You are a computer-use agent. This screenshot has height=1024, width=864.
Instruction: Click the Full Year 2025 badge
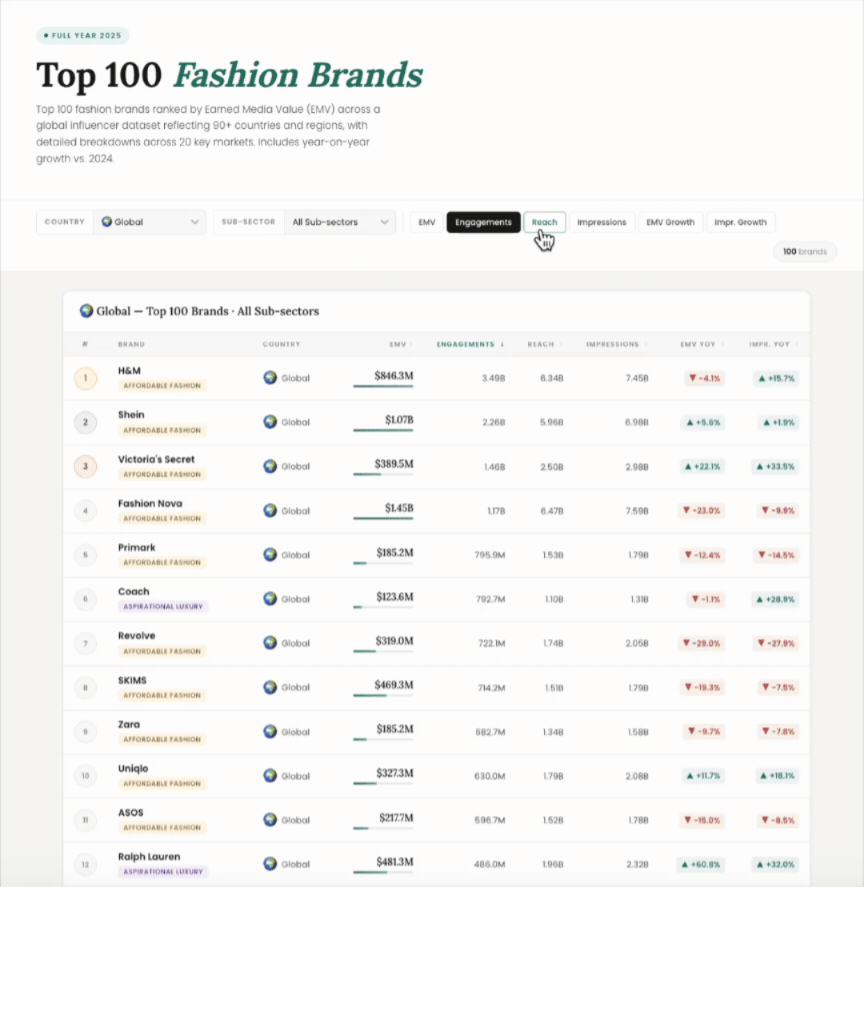point(82,35)
